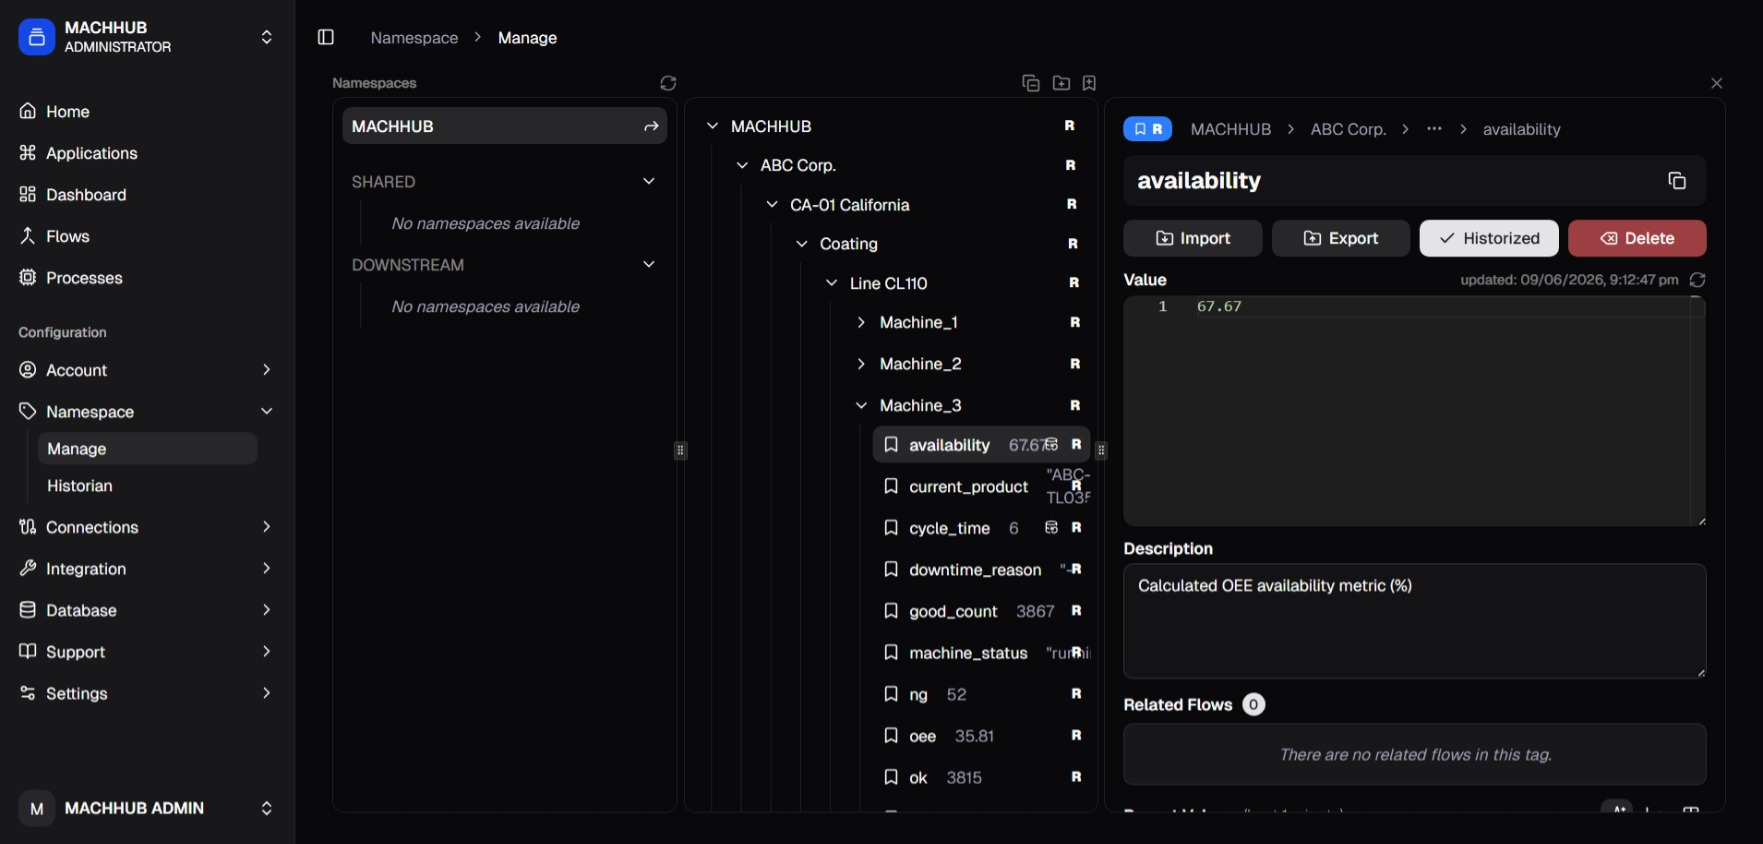Image resolution: width=1763 pixels, height=844 pixels.
Task: Select the cycle_time tag
Action: [981, 528]
